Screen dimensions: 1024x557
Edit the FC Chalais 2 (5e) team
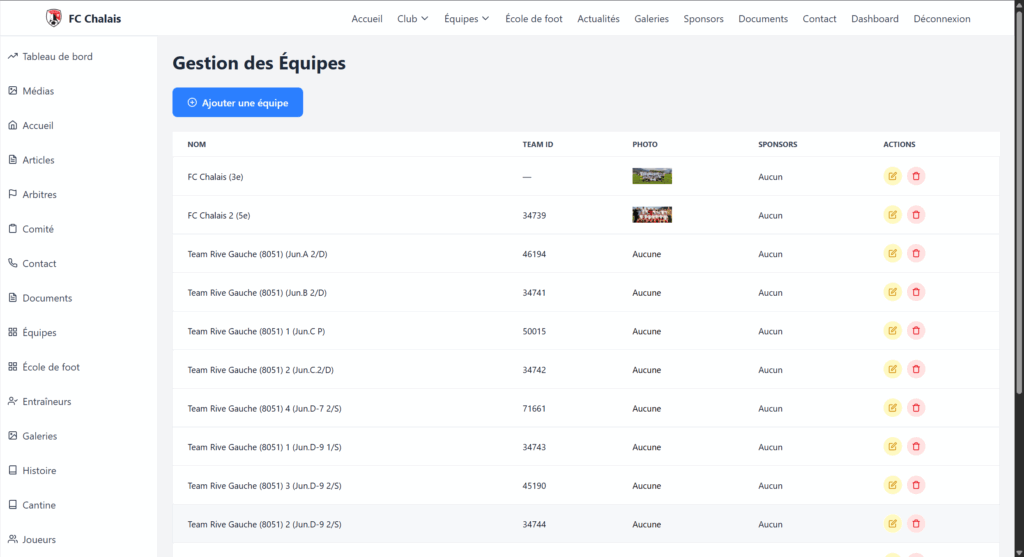tap(892, 215)
